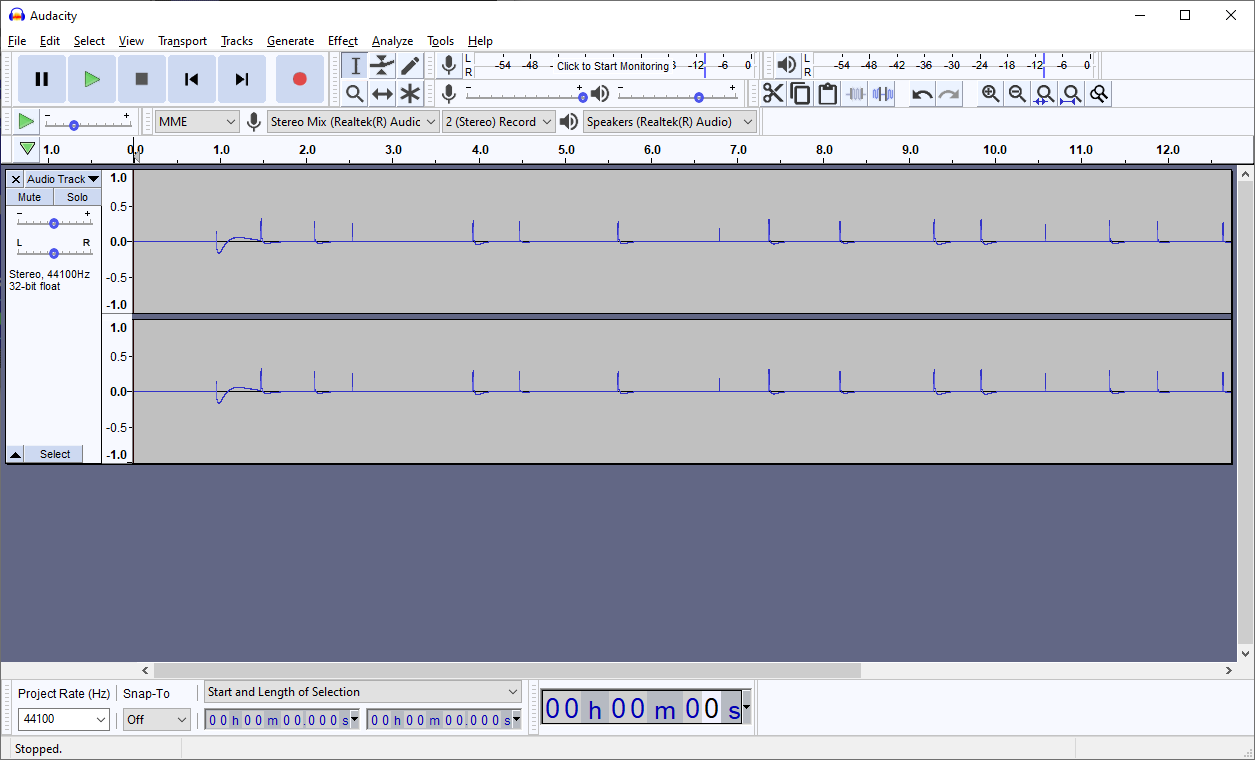This screenshot has height=760, width=1255.
Task: Open the MME audio host dropdown
Action: (x=196, y=121)
